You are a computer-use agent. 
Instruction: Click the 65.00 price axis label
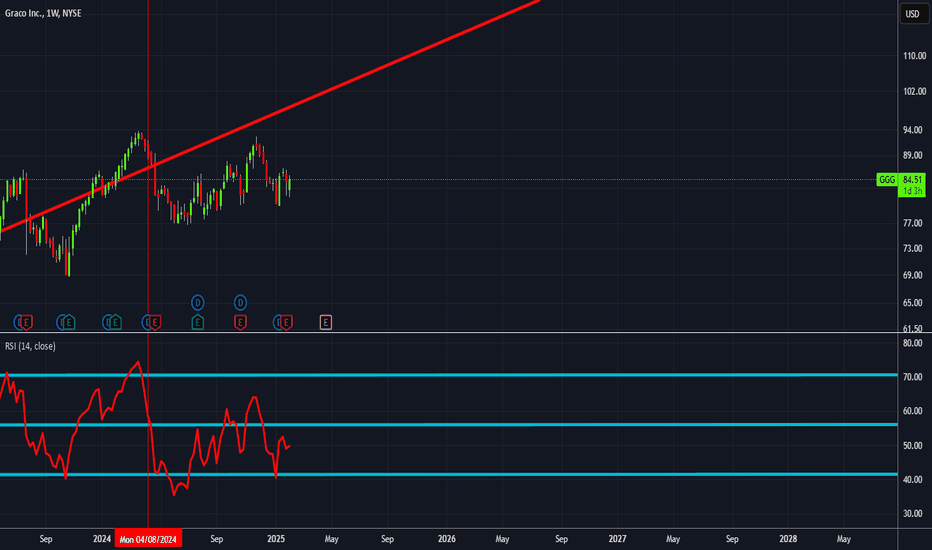coord(912,303)
